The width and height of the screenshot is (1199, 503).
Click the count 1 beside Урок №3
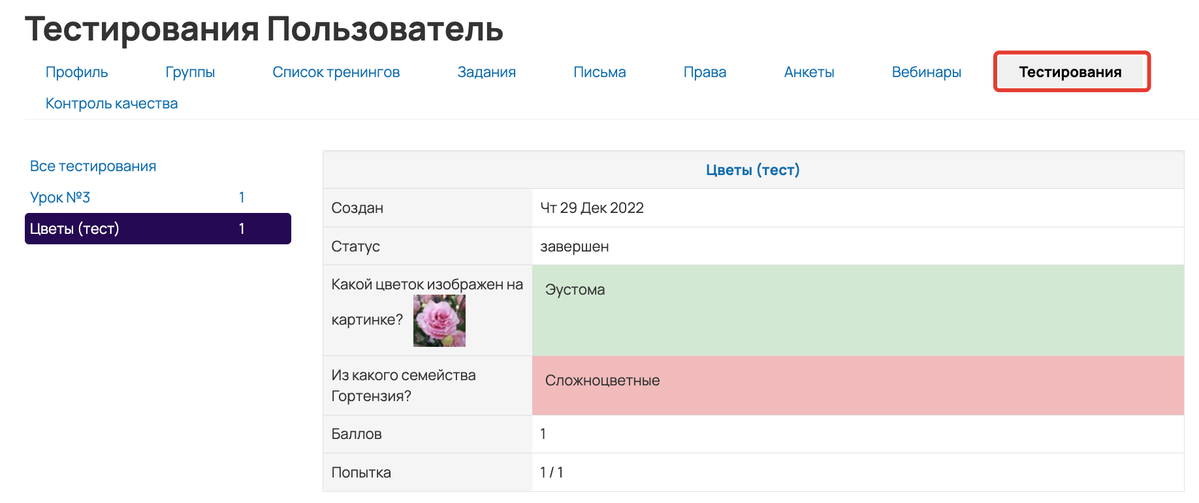click(242, 197)
